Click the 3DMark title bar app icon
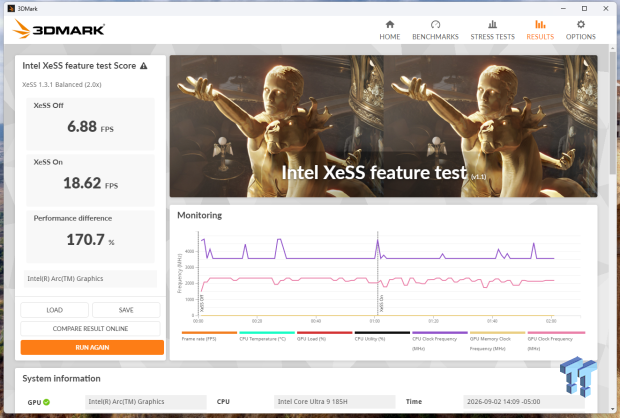 coord(11,8)
